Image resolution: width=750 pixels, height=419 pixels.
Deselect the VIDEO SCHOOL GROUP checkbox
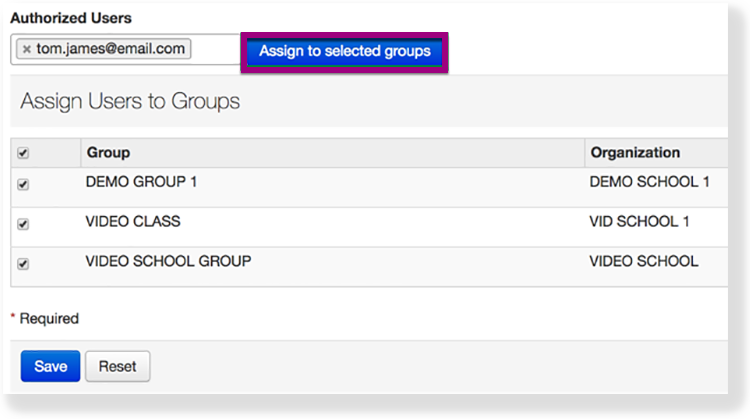coord(23,264)
